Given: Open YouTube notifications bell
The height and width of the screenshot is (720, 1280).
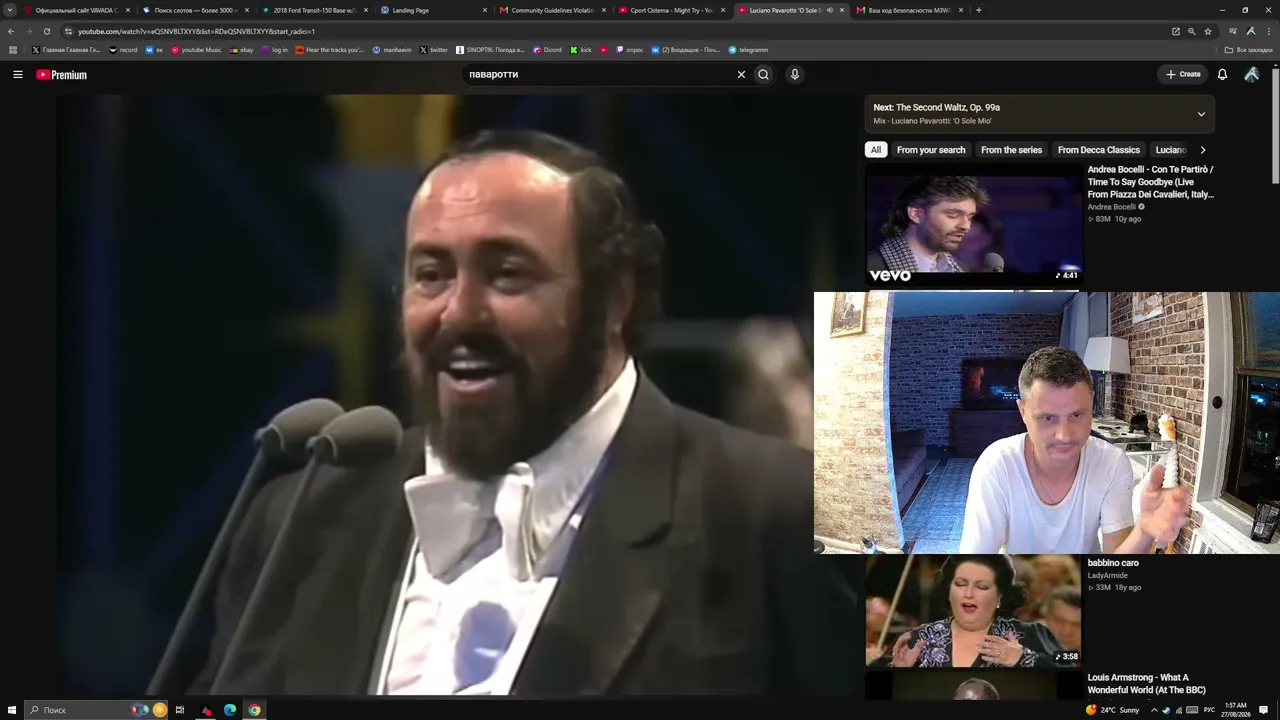Looking at the screenshot, I should coord(1222,74).
